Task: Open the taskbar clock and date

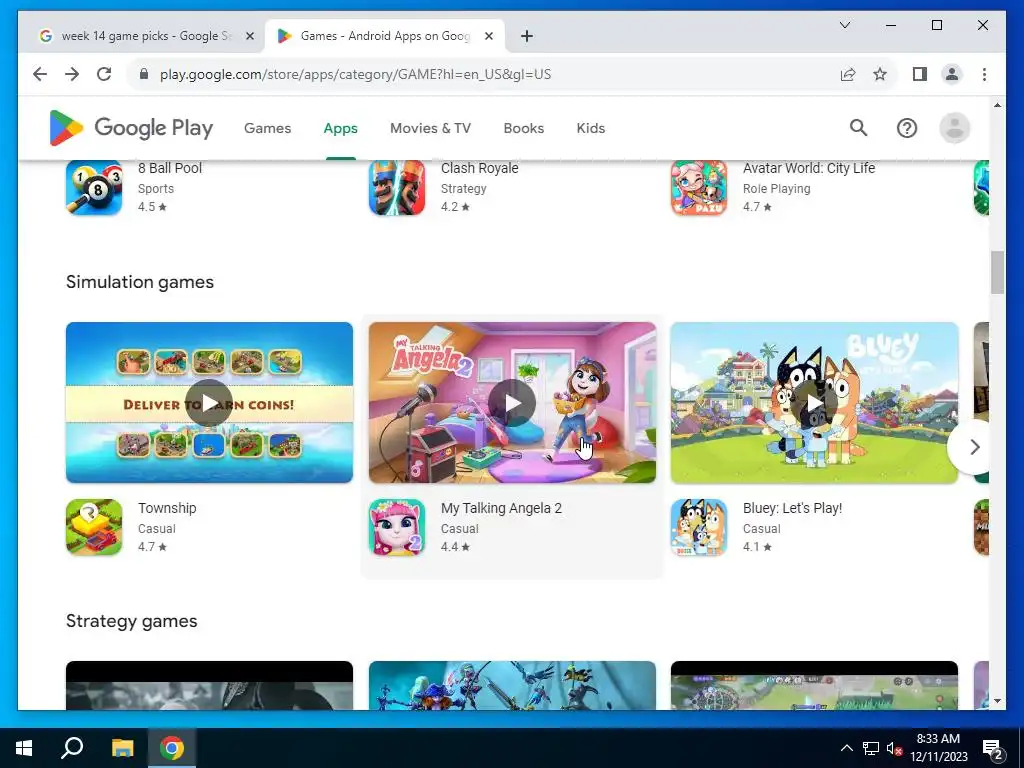Action: point(938,748)
